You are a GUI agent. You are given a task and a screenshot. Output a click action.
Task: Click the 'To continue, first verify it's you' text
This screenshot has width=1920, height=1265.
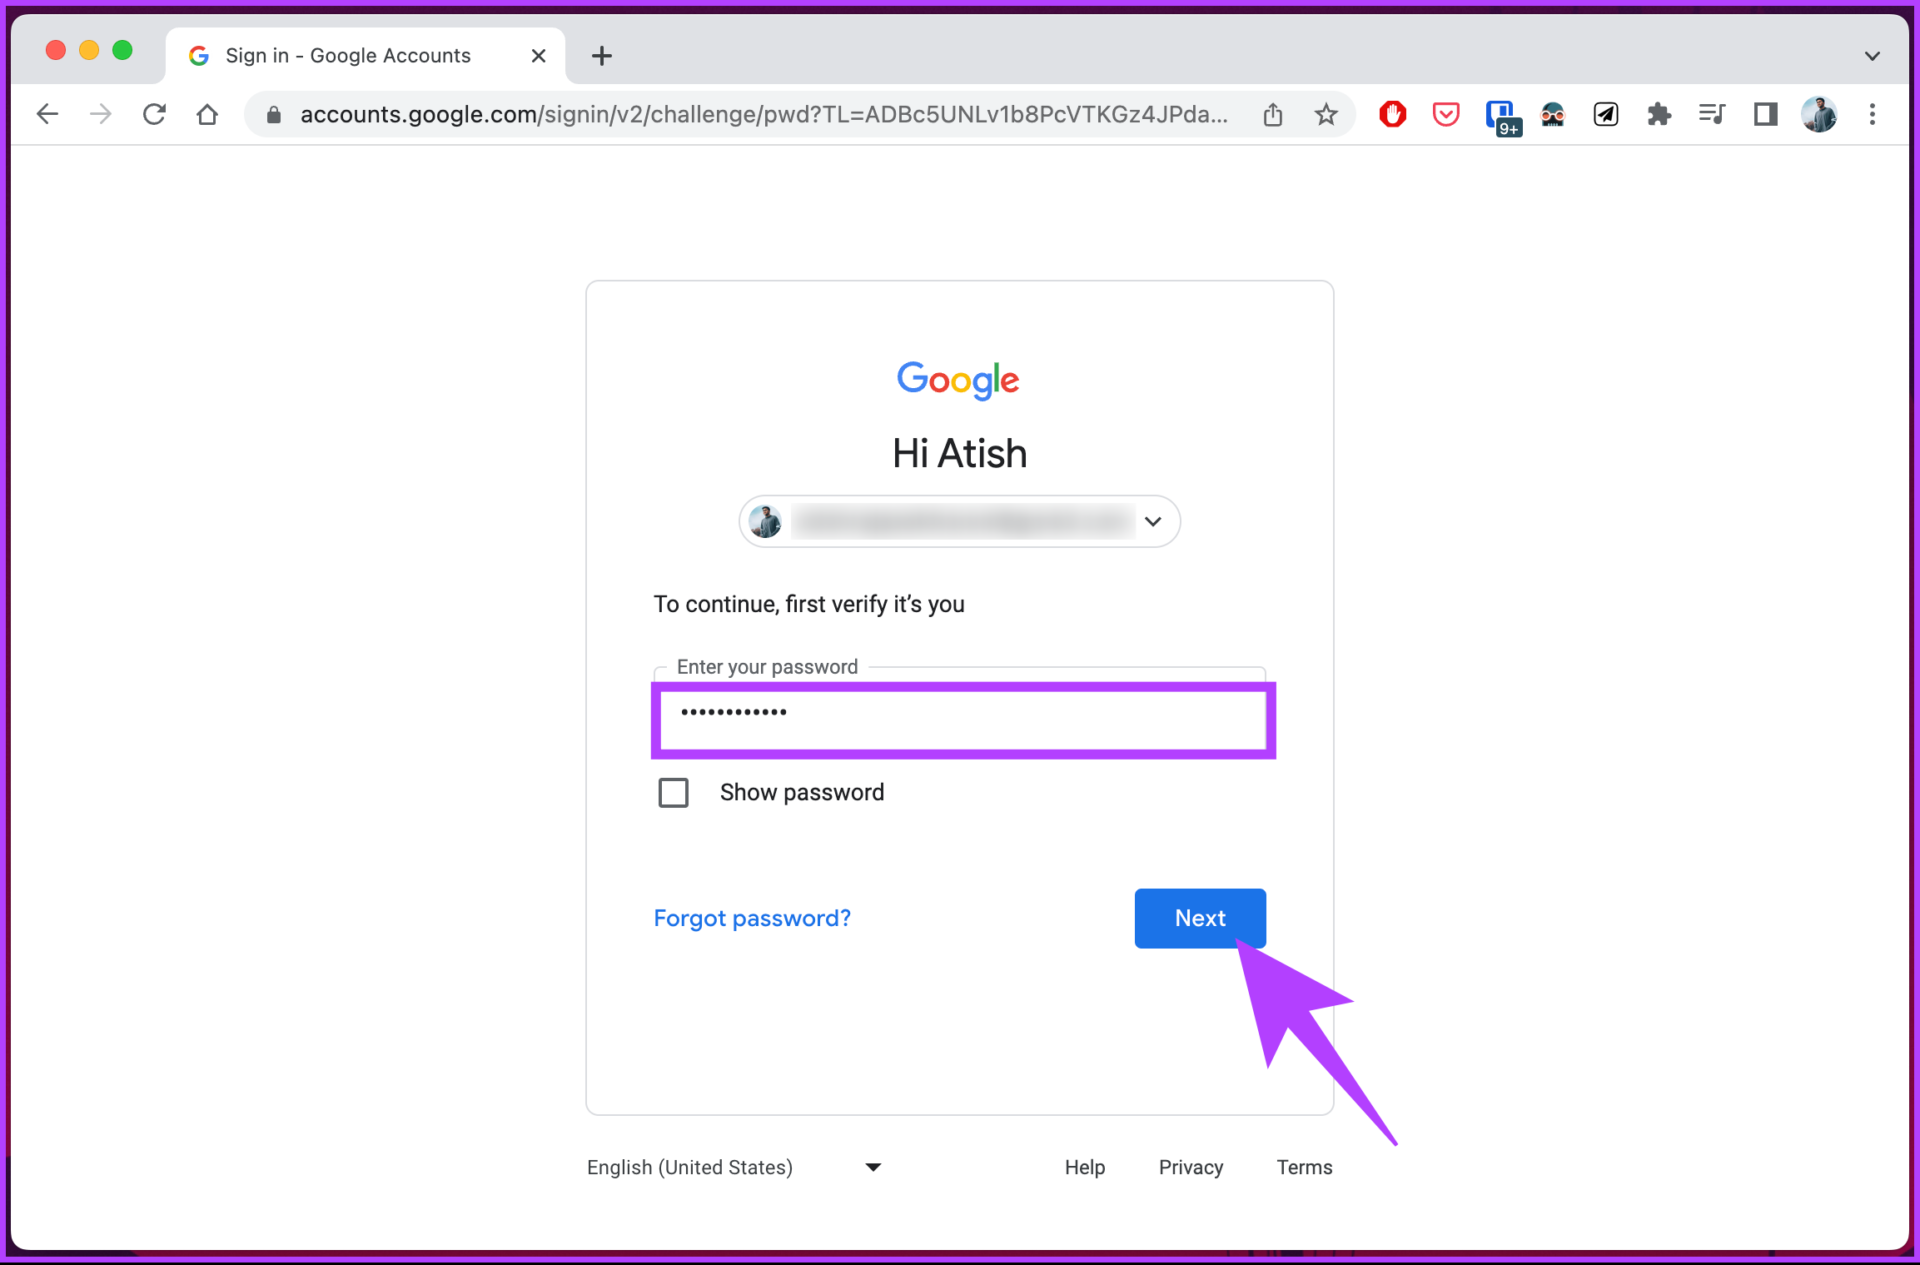click(809, 604)
